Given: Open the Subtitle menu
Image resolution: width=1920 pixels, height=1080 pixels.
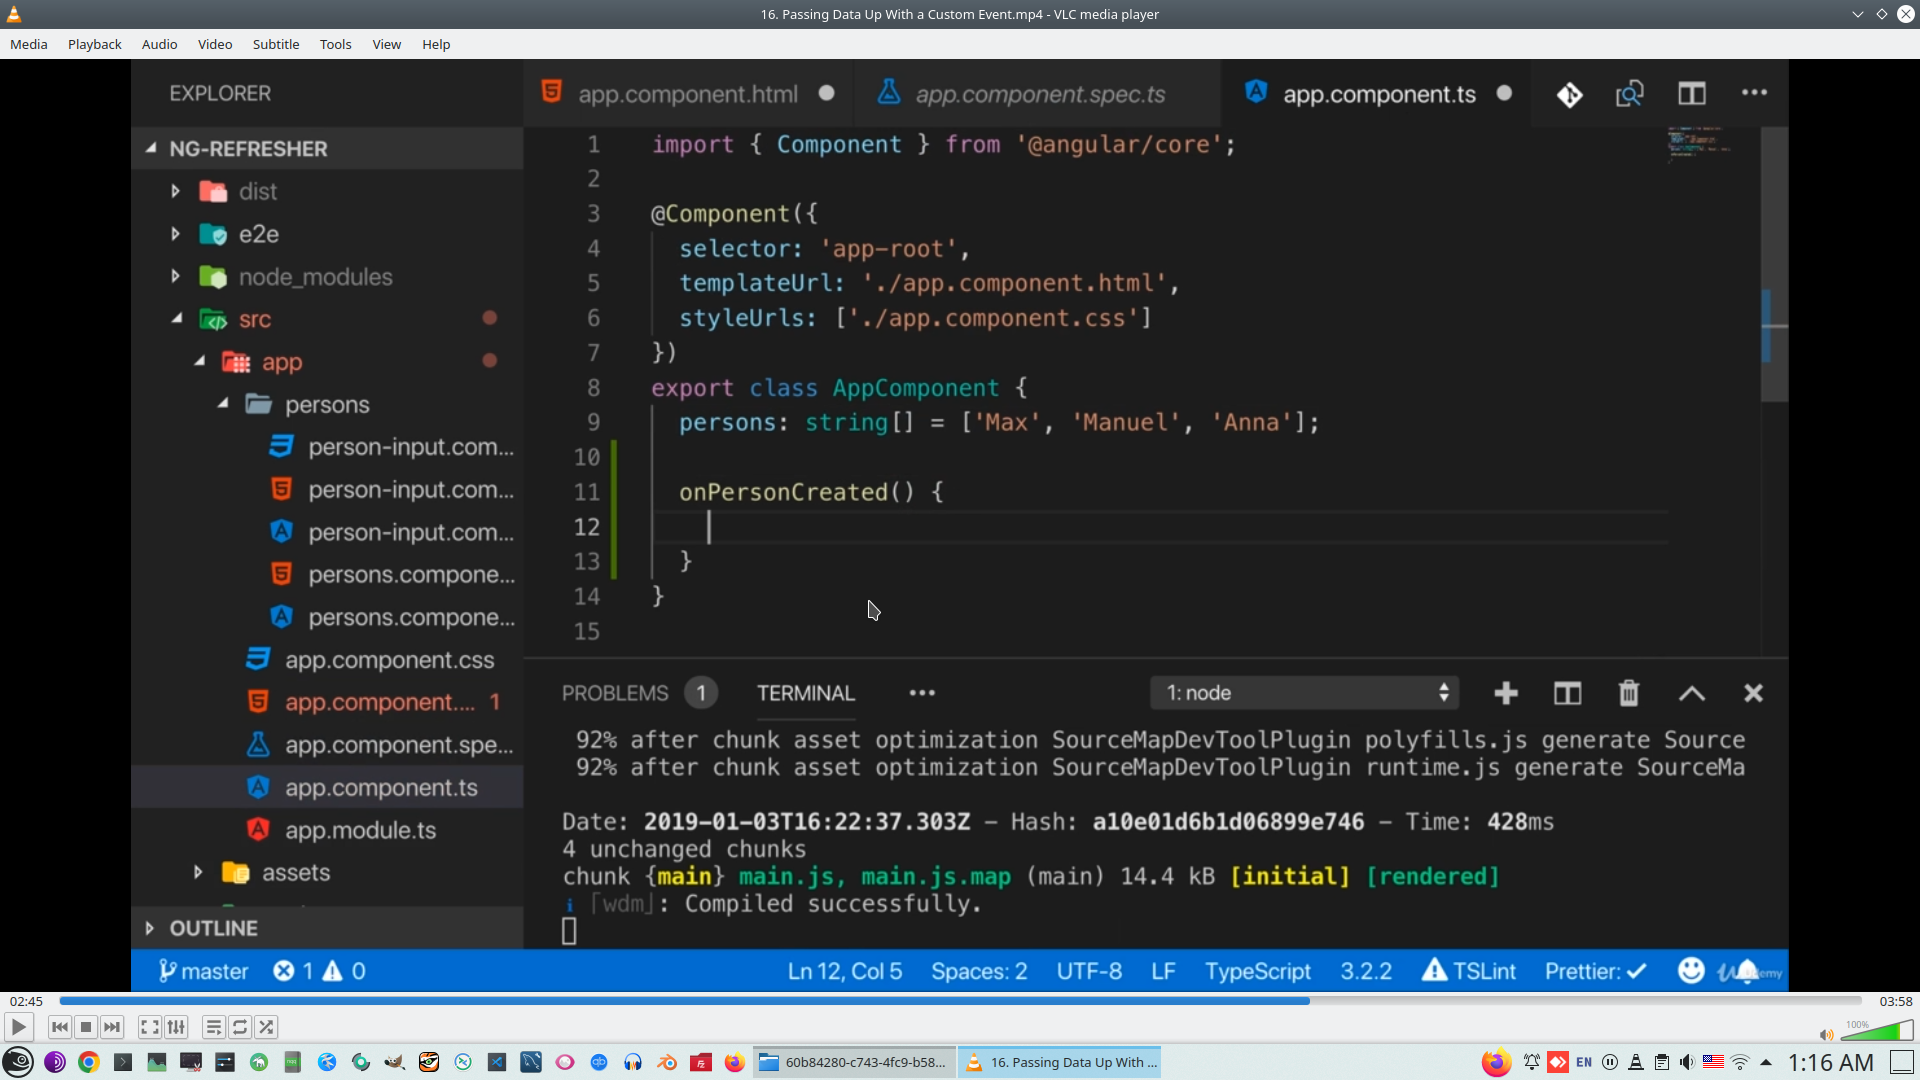Looking at the screenshot, I should coord(275,44).
